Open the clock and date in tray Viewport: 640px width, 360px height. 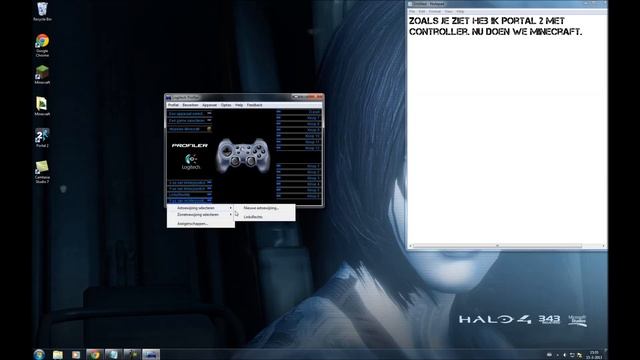click(594, 355)
